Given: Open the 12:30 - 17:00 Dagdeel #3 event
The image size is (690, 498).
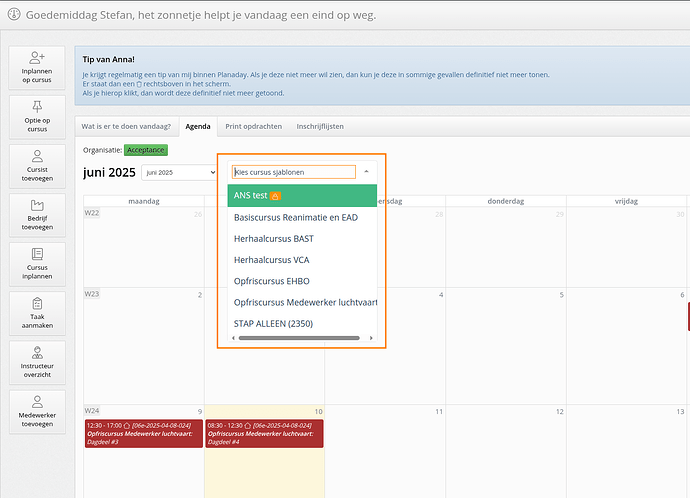Looking at the screenshot, I should click(144, 434).
